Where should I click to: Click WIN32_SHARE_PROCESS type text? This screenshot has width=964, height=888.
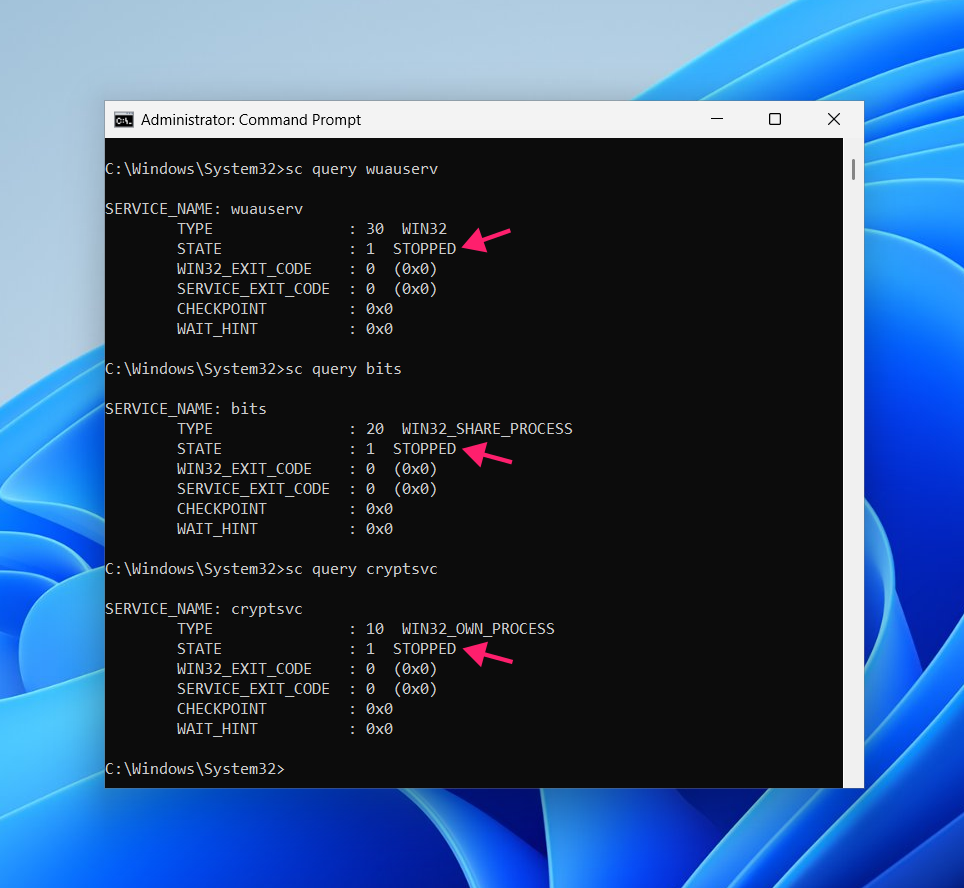click(487, 429)
